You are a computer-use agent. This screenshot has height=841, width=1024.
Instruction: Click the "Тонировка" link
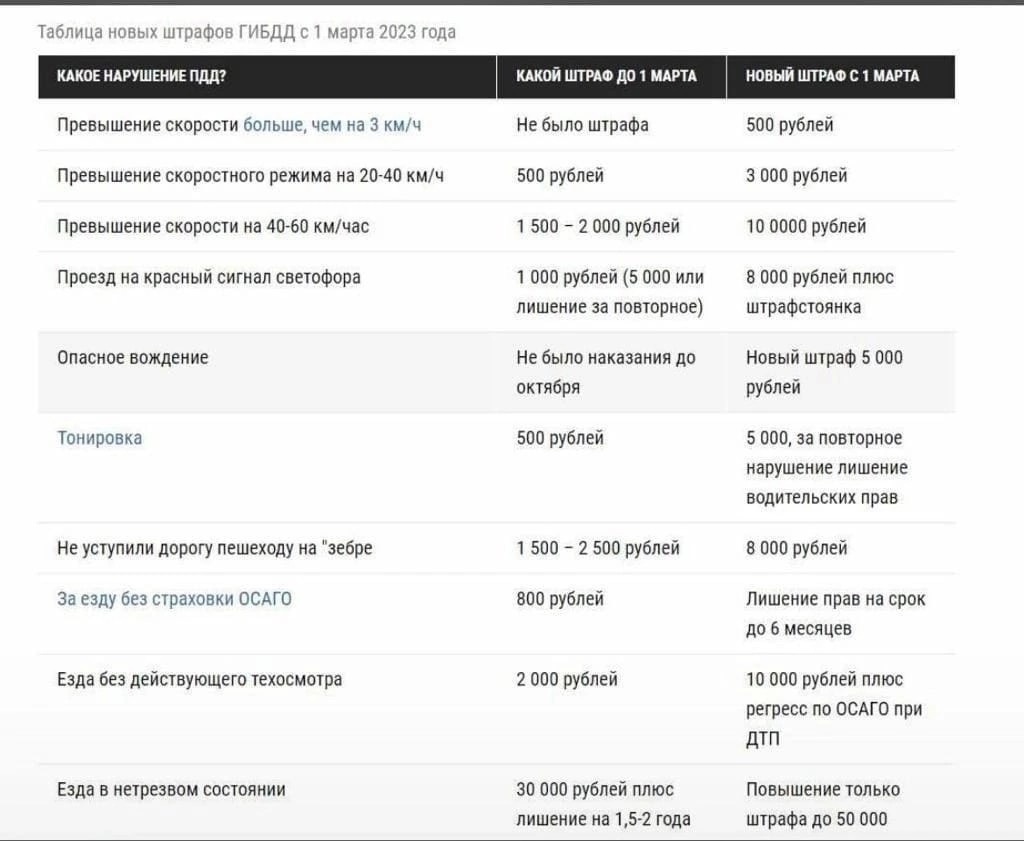coord(99,438)
